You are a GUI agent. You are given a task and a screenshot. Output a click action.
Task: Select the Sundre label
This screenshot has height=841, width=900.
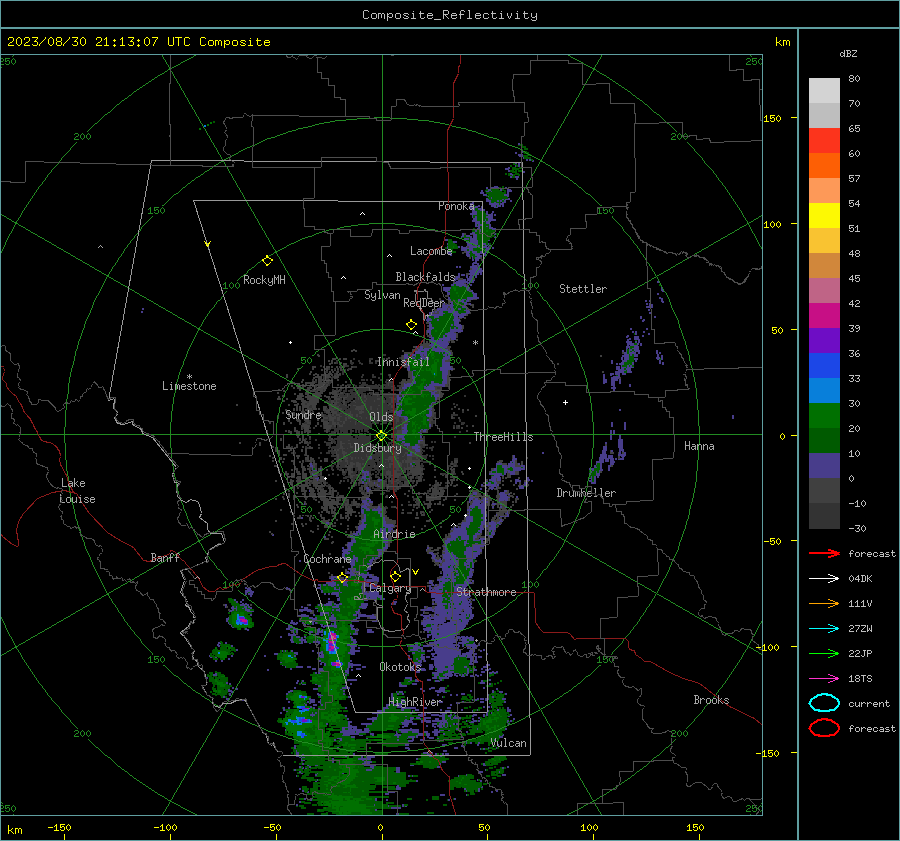[x=303, y=415]
